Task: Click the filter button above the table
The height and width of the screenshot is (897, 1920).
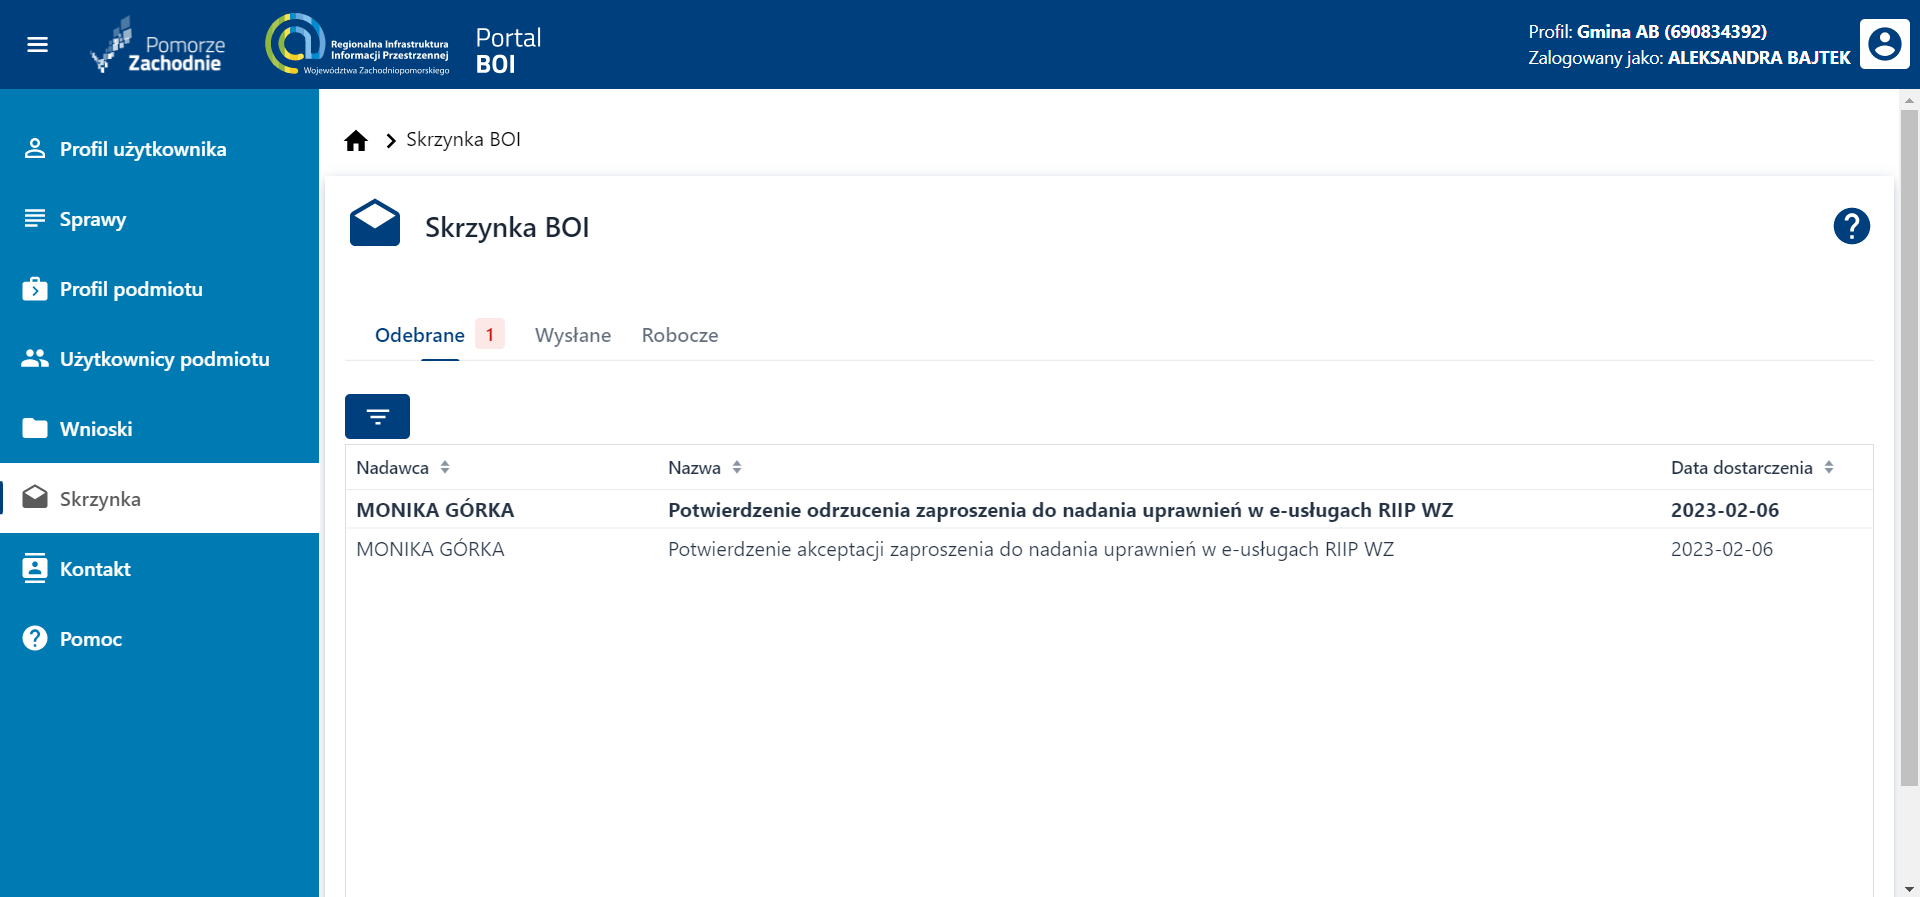Action: 377,417
